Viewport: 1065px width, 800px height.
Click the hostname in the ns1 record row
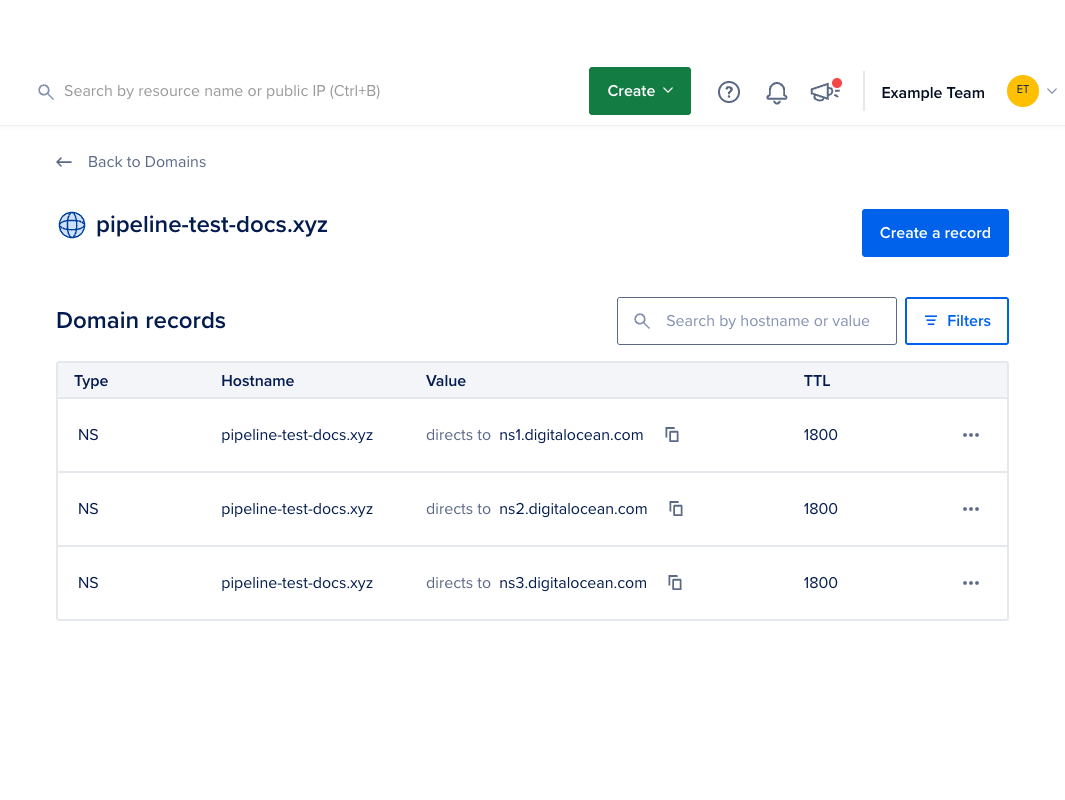click(x=297, y=435)
